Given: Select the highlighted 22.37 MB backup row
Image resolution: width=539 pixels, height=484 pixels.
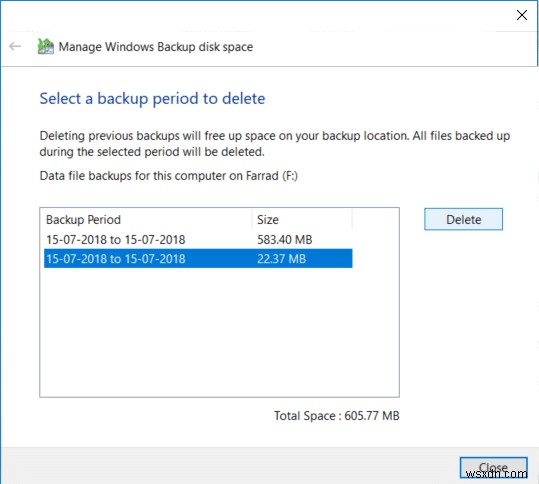Looking at the screenshot, I should [198, 258].
